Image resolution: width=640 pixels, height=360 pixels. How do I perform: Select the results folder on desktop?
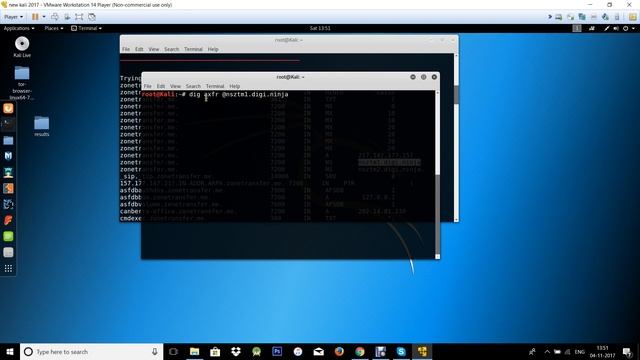point(42,127)
